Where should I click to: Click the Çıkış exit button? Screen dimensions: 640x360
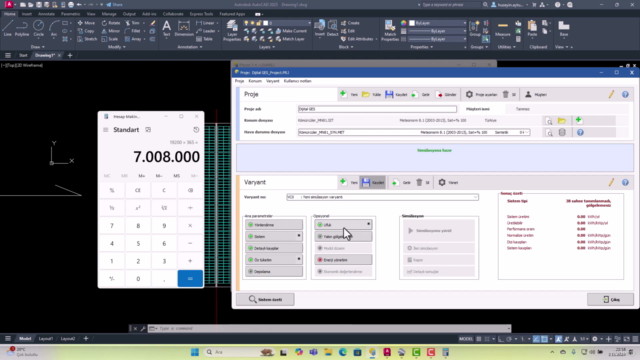[x=611, y=300]
